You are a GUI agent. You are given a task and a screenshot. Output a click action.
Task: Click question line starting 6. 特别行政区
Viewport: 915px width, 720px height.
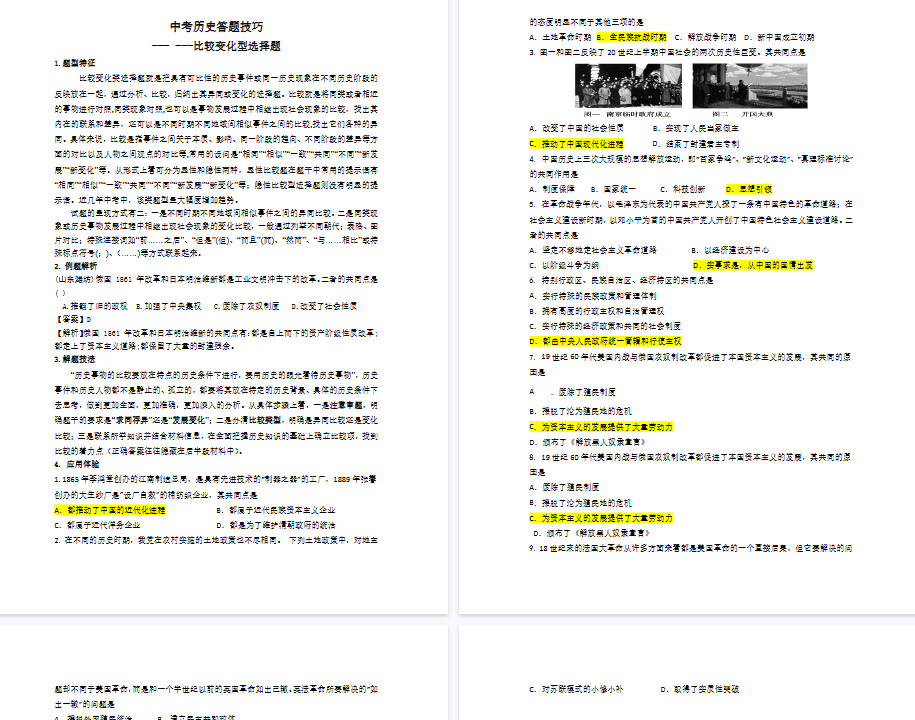point(621,281)
